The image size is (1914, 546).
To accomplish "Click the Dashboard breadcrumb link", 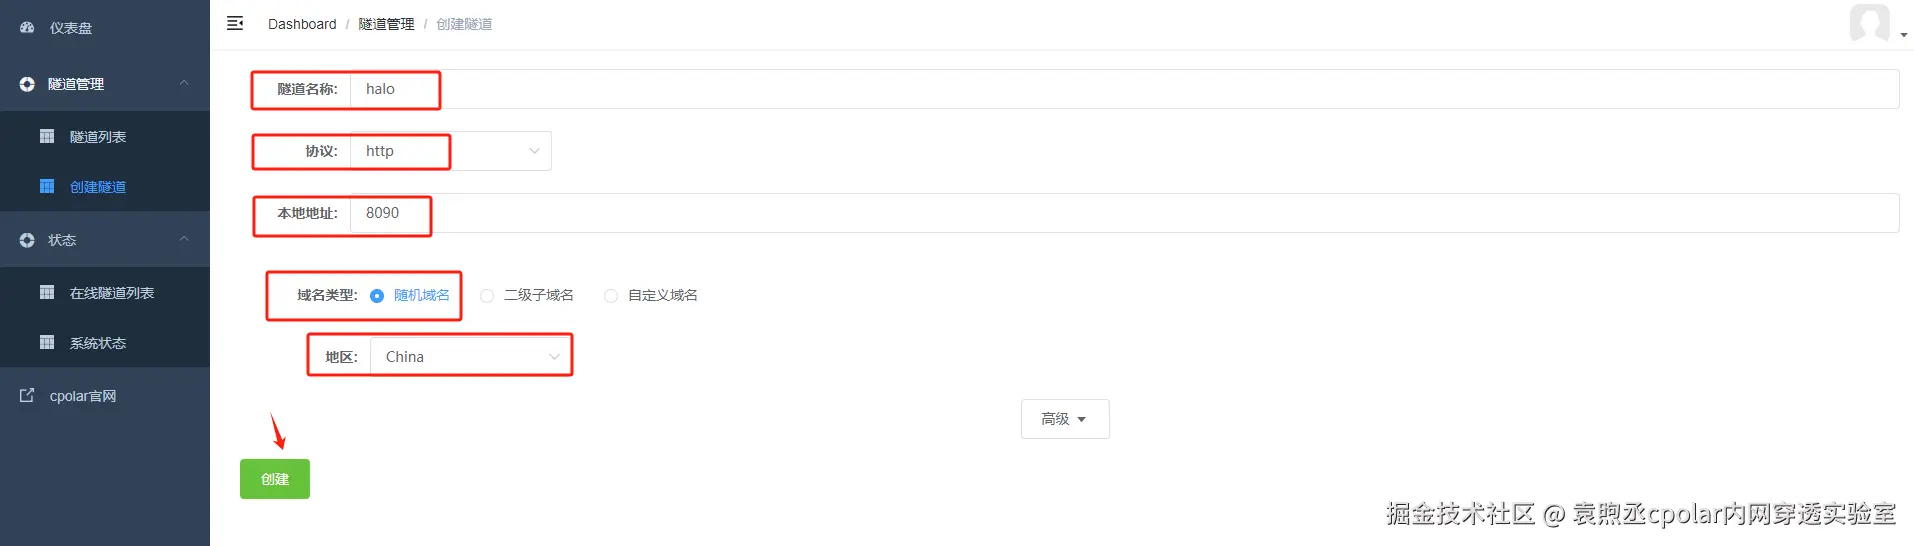I will 302,24.
